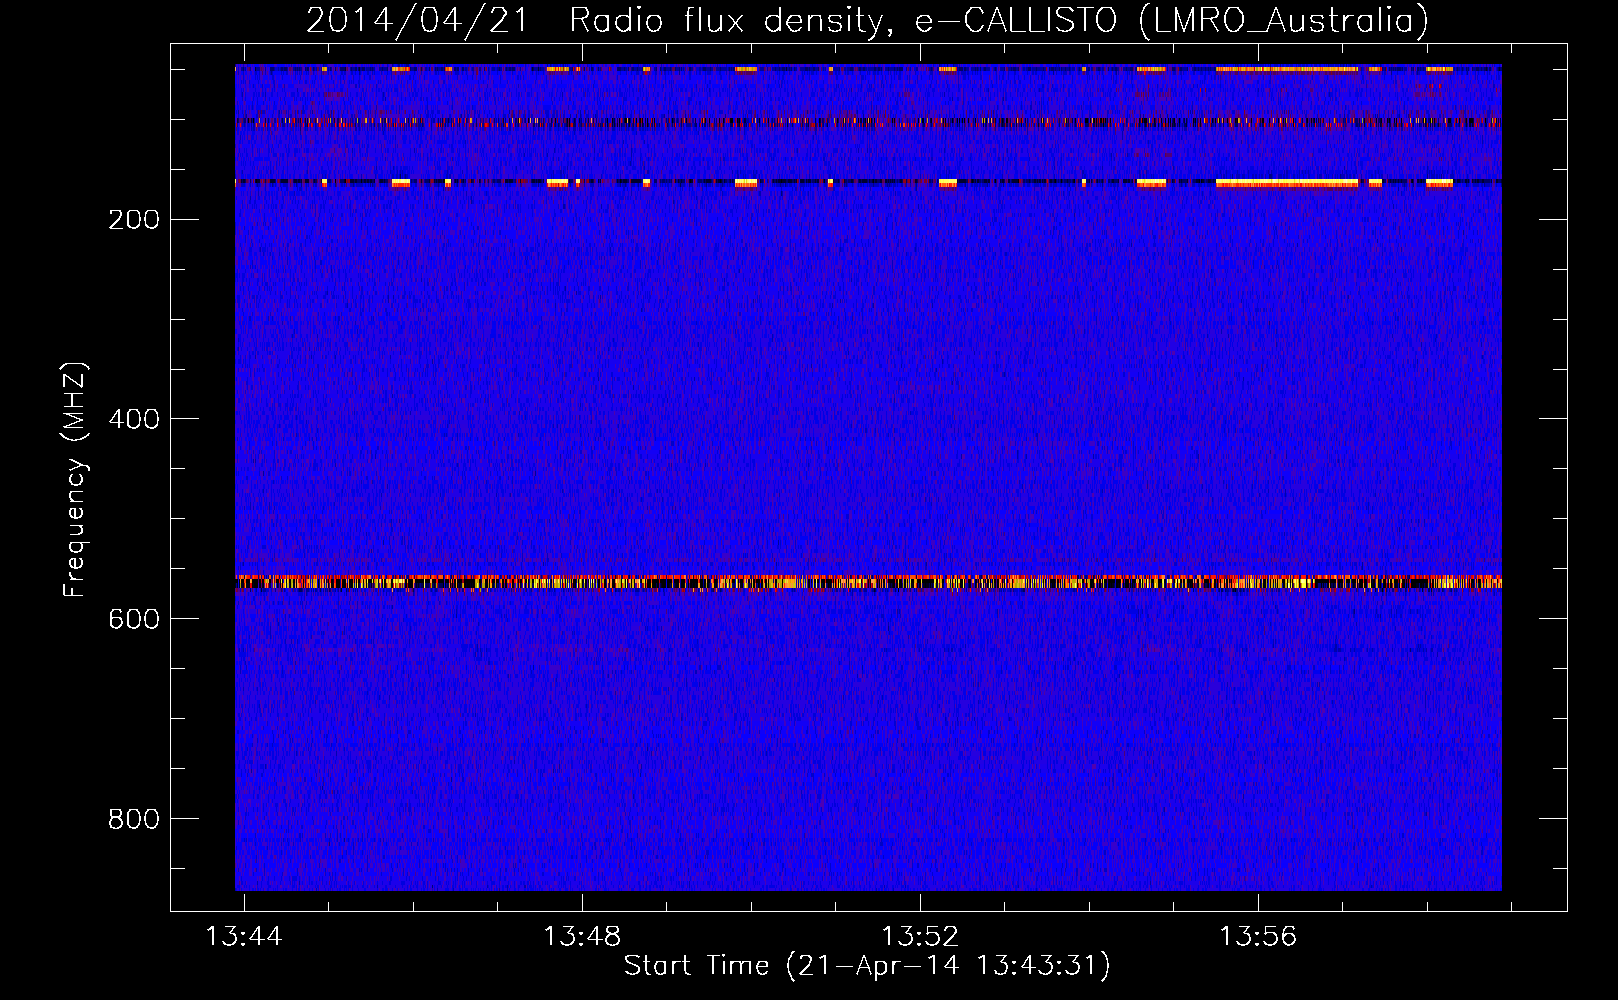
Task: Click the 13:44 time tick label
Action: [244, 936]
